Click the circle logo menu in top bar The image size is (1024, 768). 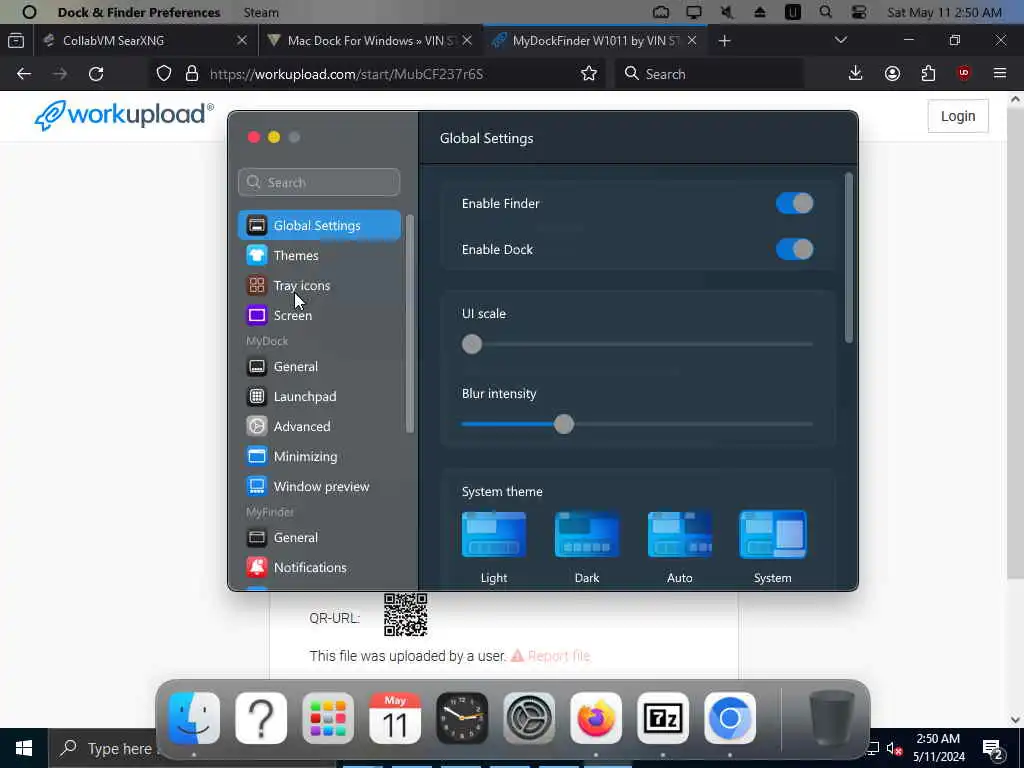pyautogui.click(x=29, y=12)
